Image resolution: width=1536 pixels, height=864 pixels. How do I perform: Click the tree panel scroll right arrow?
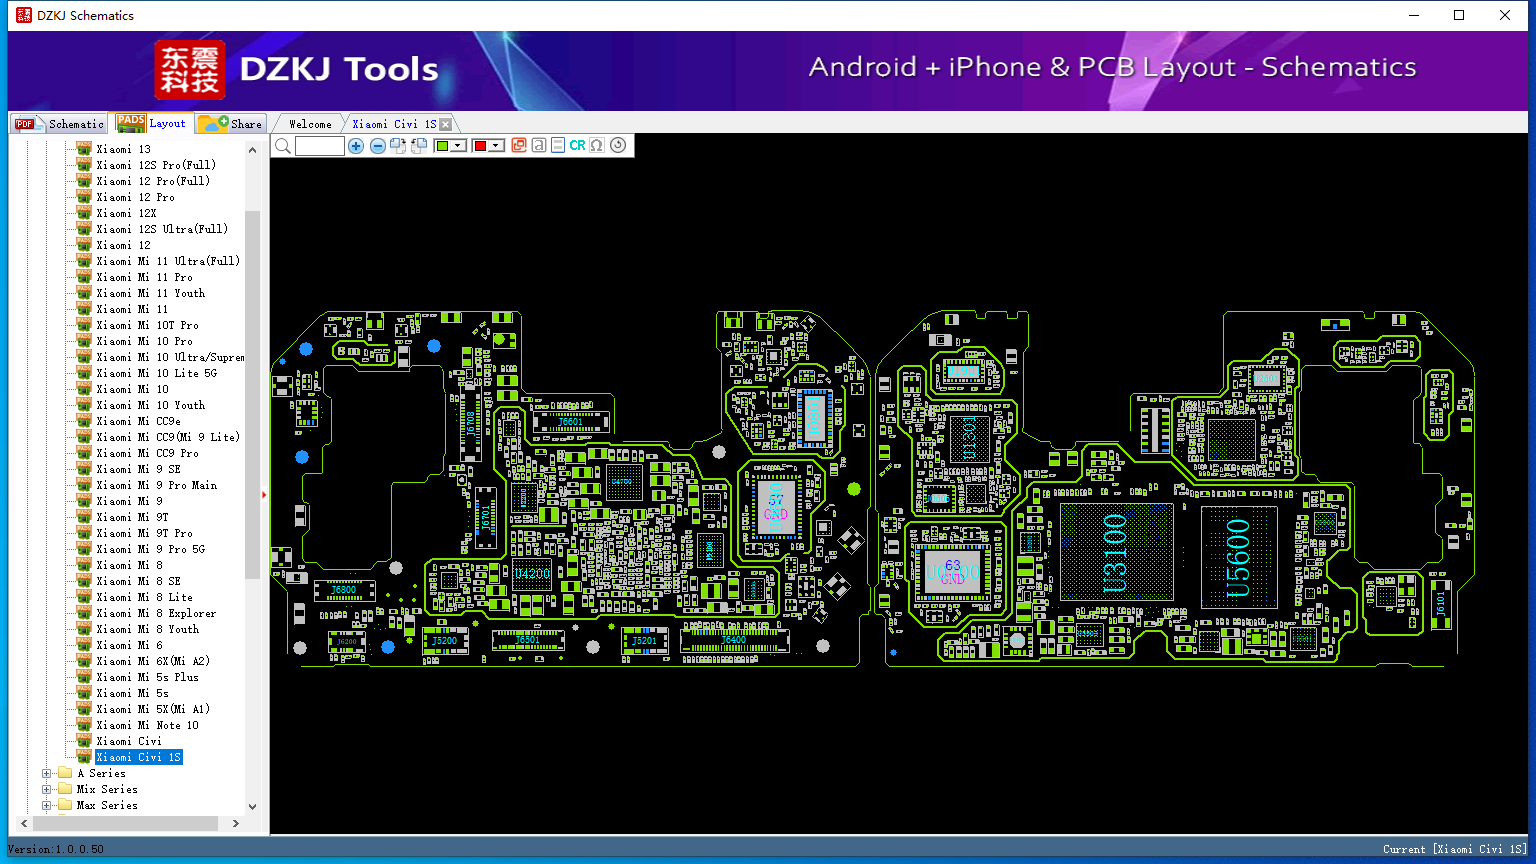click(x=235, y=823)
